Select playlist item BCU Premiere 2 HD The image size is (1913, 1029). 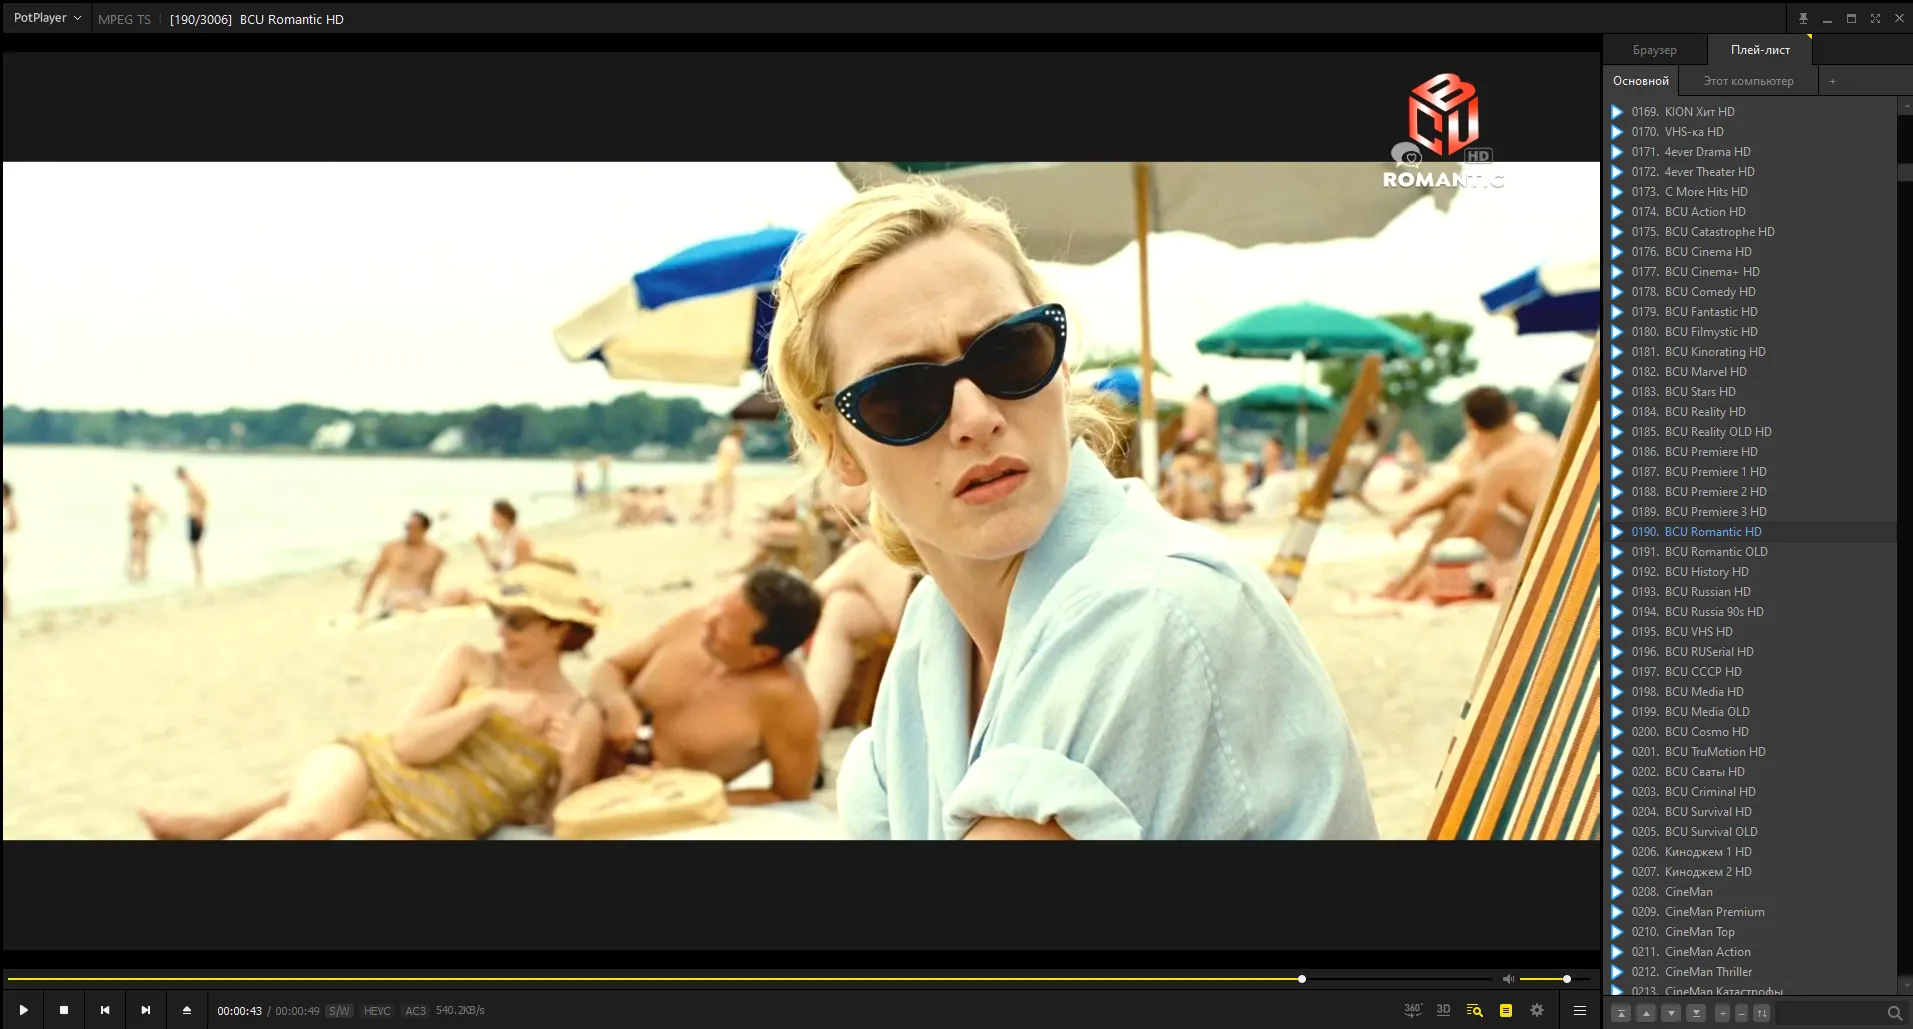click(x=1752, y=492)
